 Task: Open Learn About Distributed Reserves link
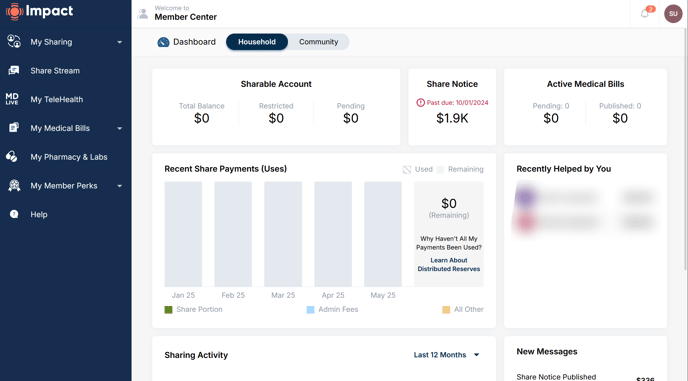click(x=448, y=265)
